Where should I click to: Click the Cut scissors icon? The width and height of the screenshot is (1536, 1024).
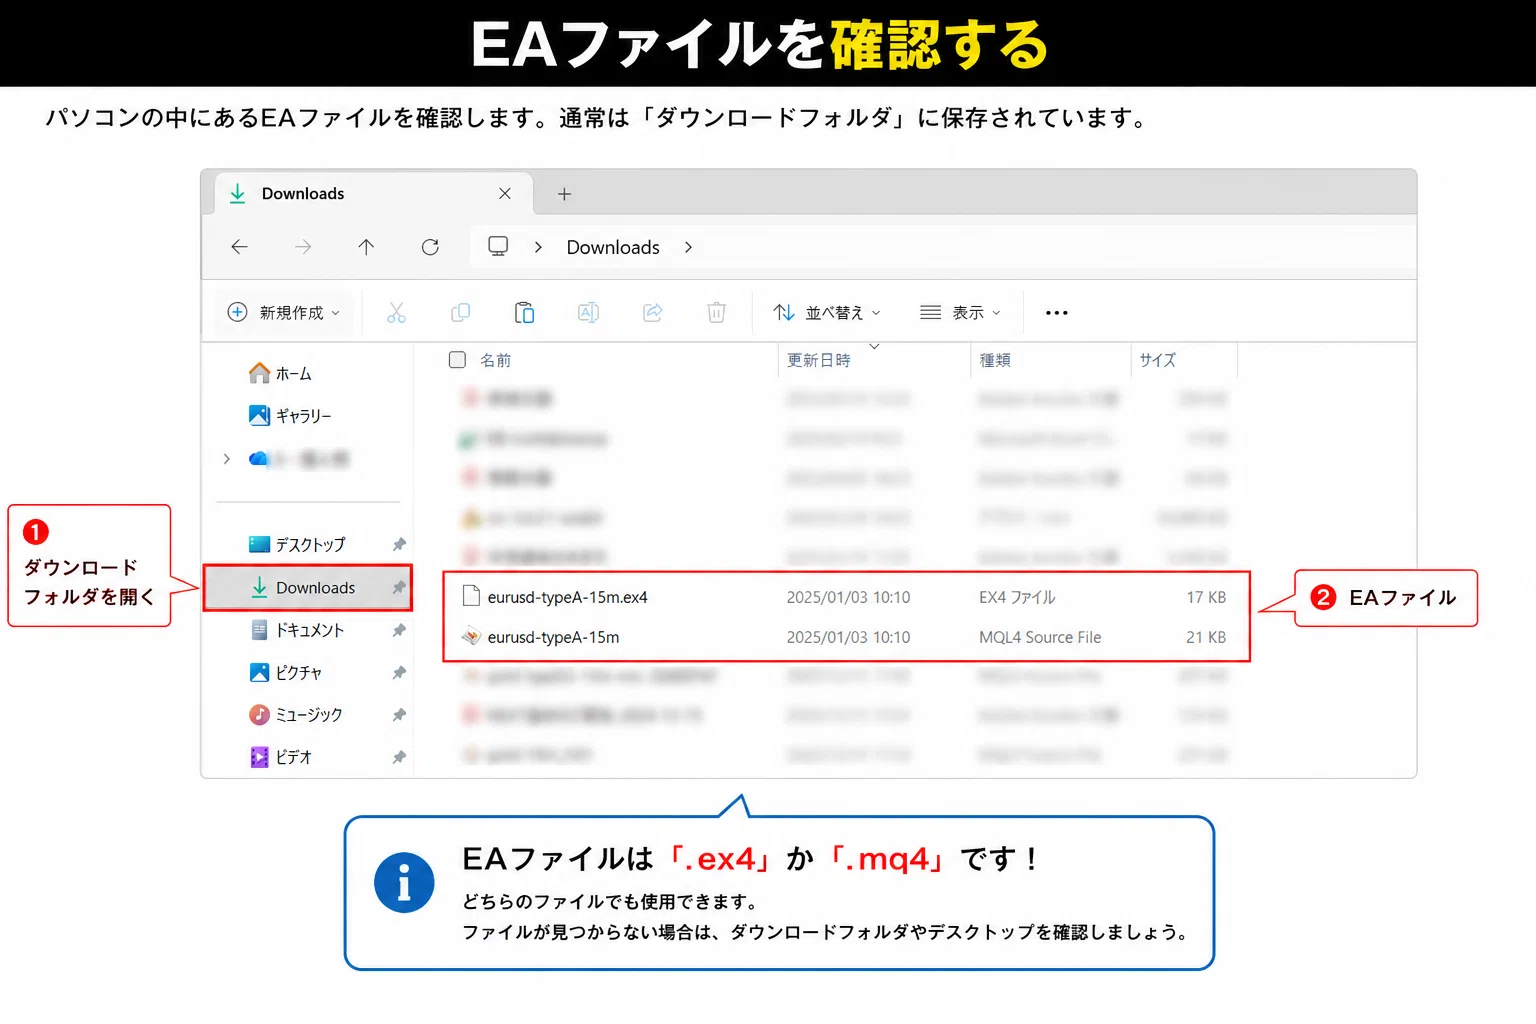point(397,313)
